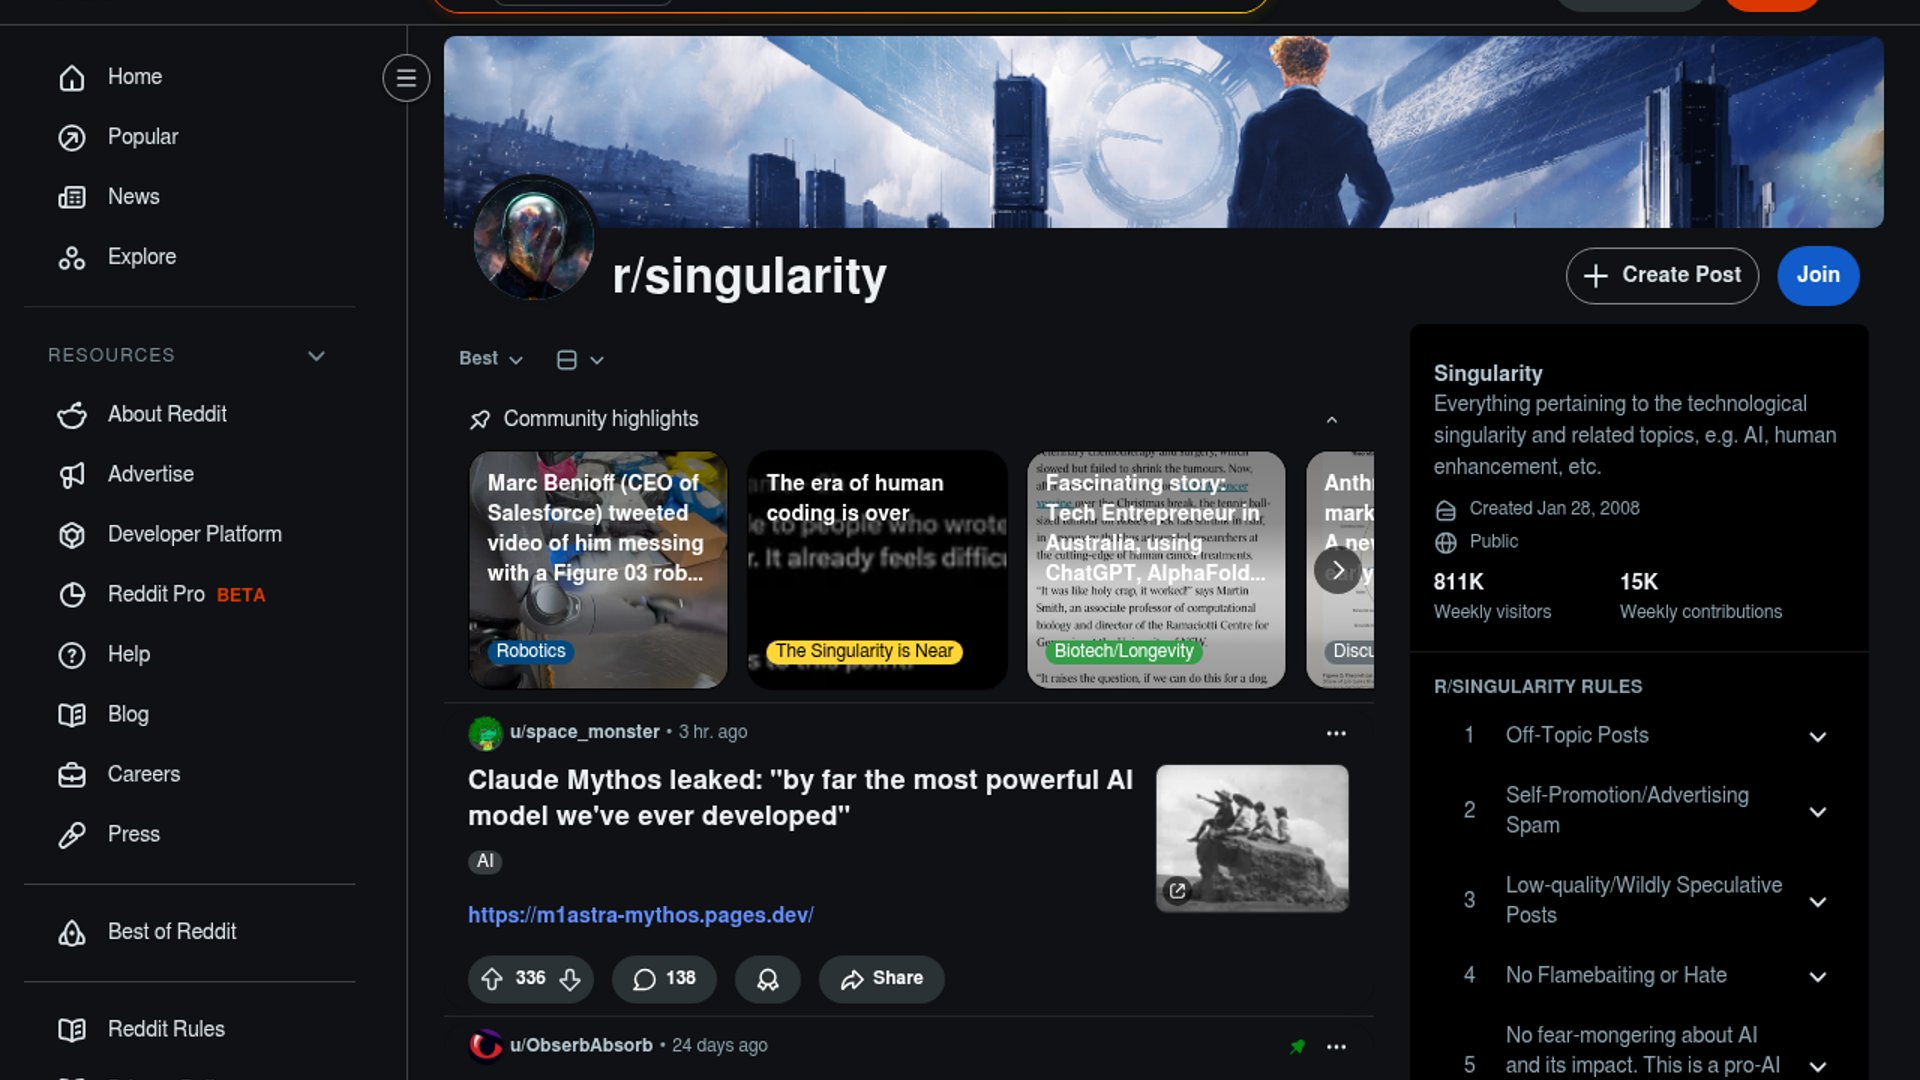The width and height of the screenshot is (1920, 1080).
Task: Expand the Off-Topic Posts rule
Action: tap(1818, 737)
